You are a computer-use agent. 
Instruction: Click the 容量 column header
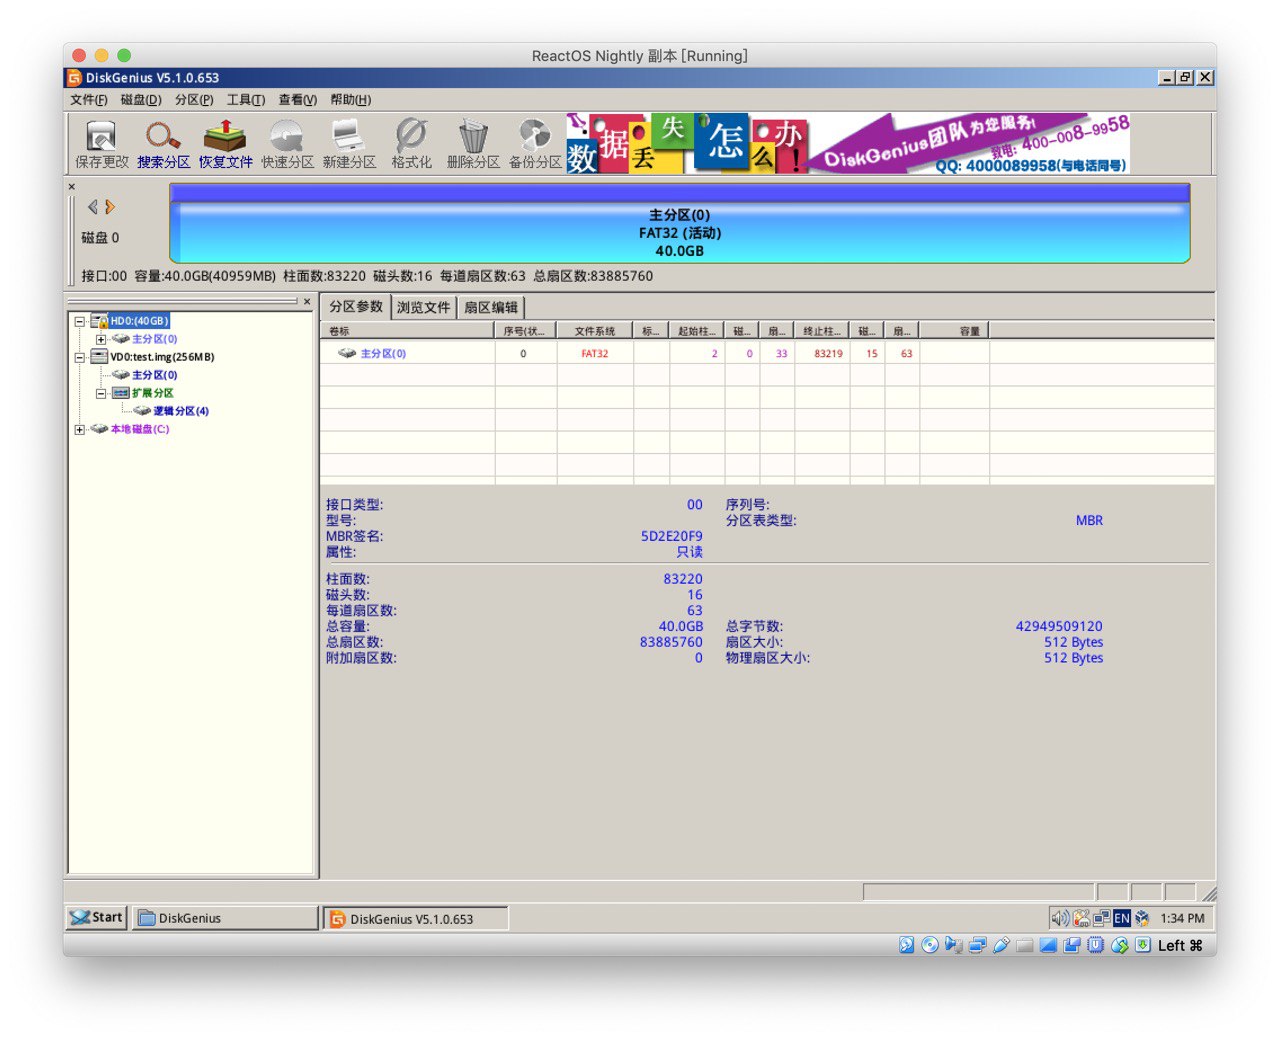click(954, 331)
